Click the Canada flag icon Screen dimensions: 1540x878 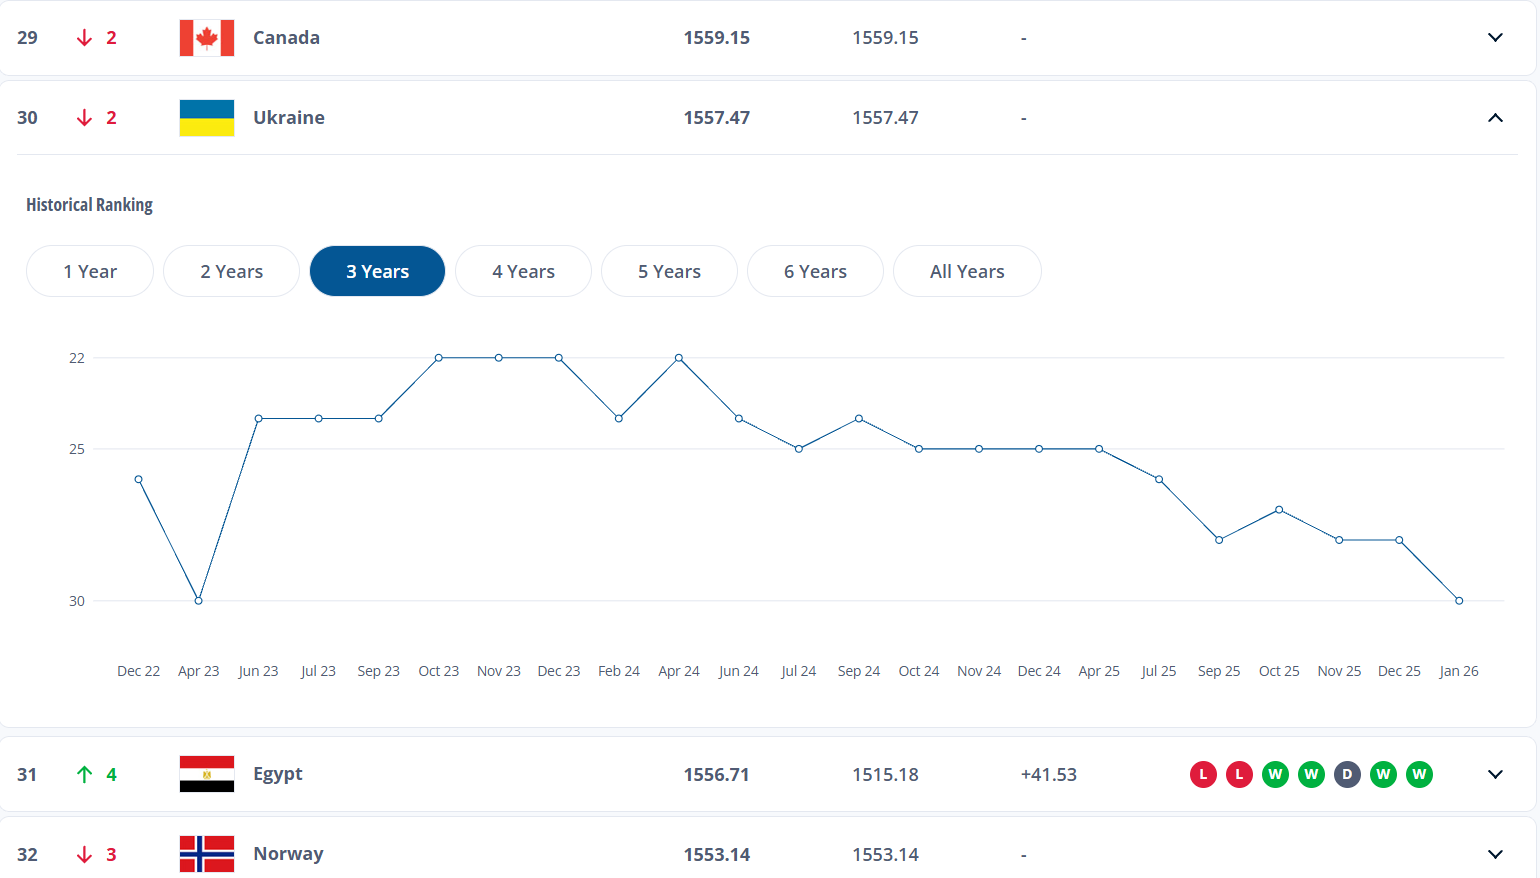(x=207, y=38)
